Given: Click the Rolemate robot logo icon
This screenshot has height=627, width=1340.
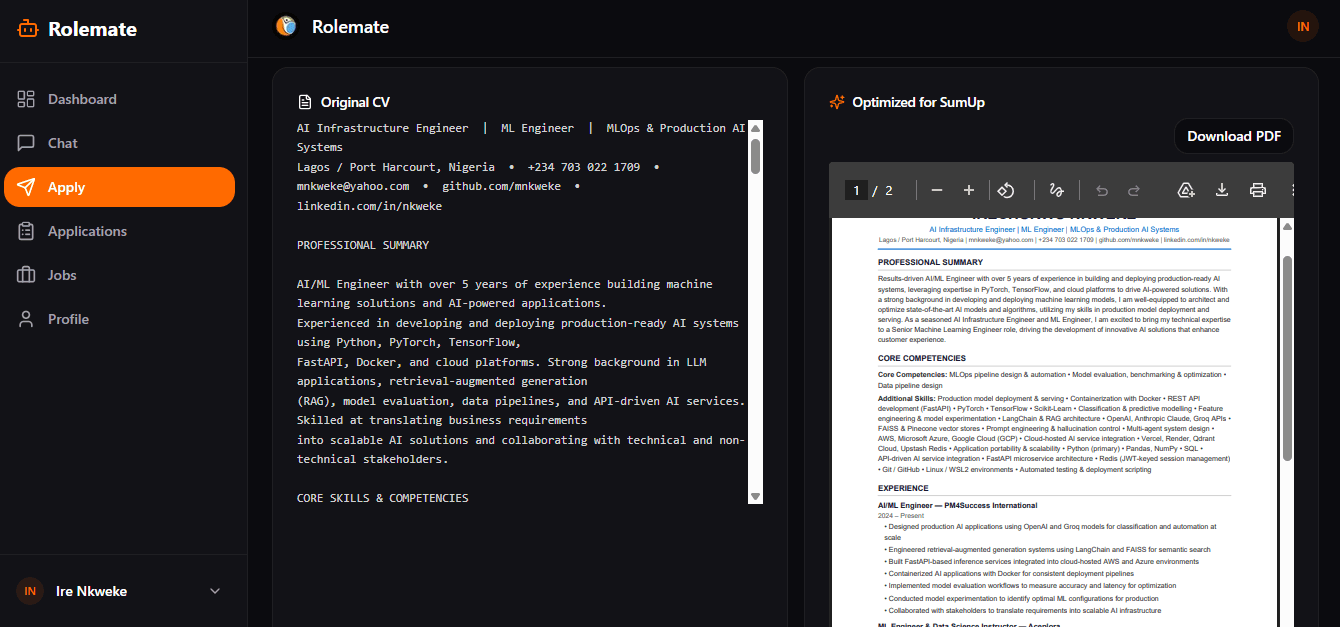Looking at the screenshot, I should click(x=27, y=29).
